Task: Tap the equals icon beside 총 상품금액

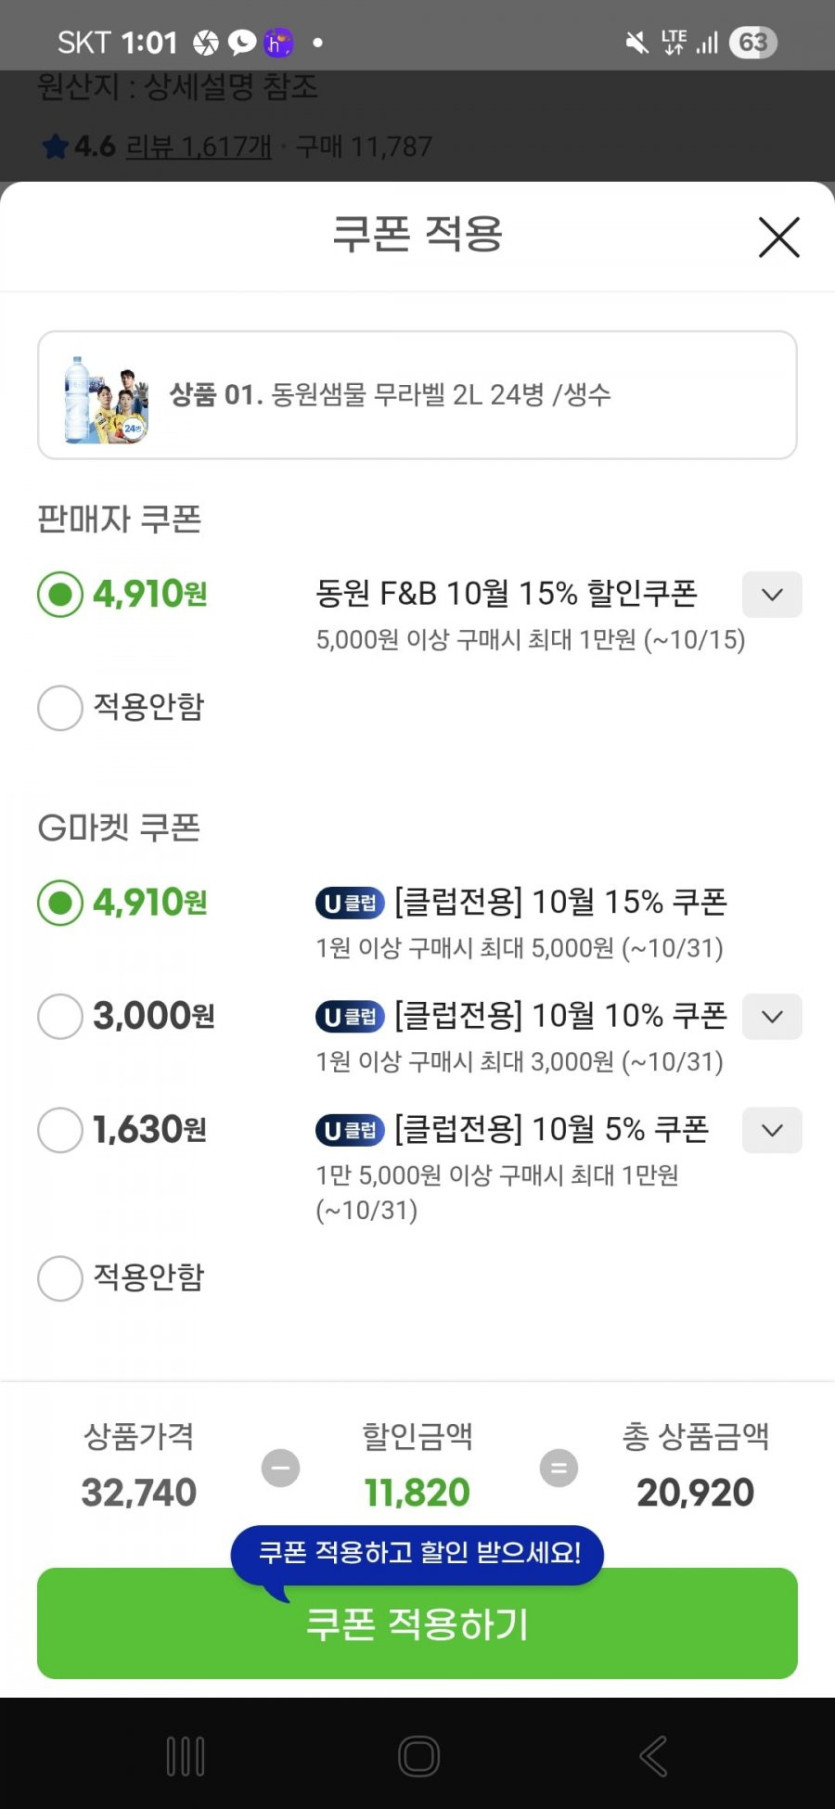Action: pyautogui.click(x=558, y=1468)
